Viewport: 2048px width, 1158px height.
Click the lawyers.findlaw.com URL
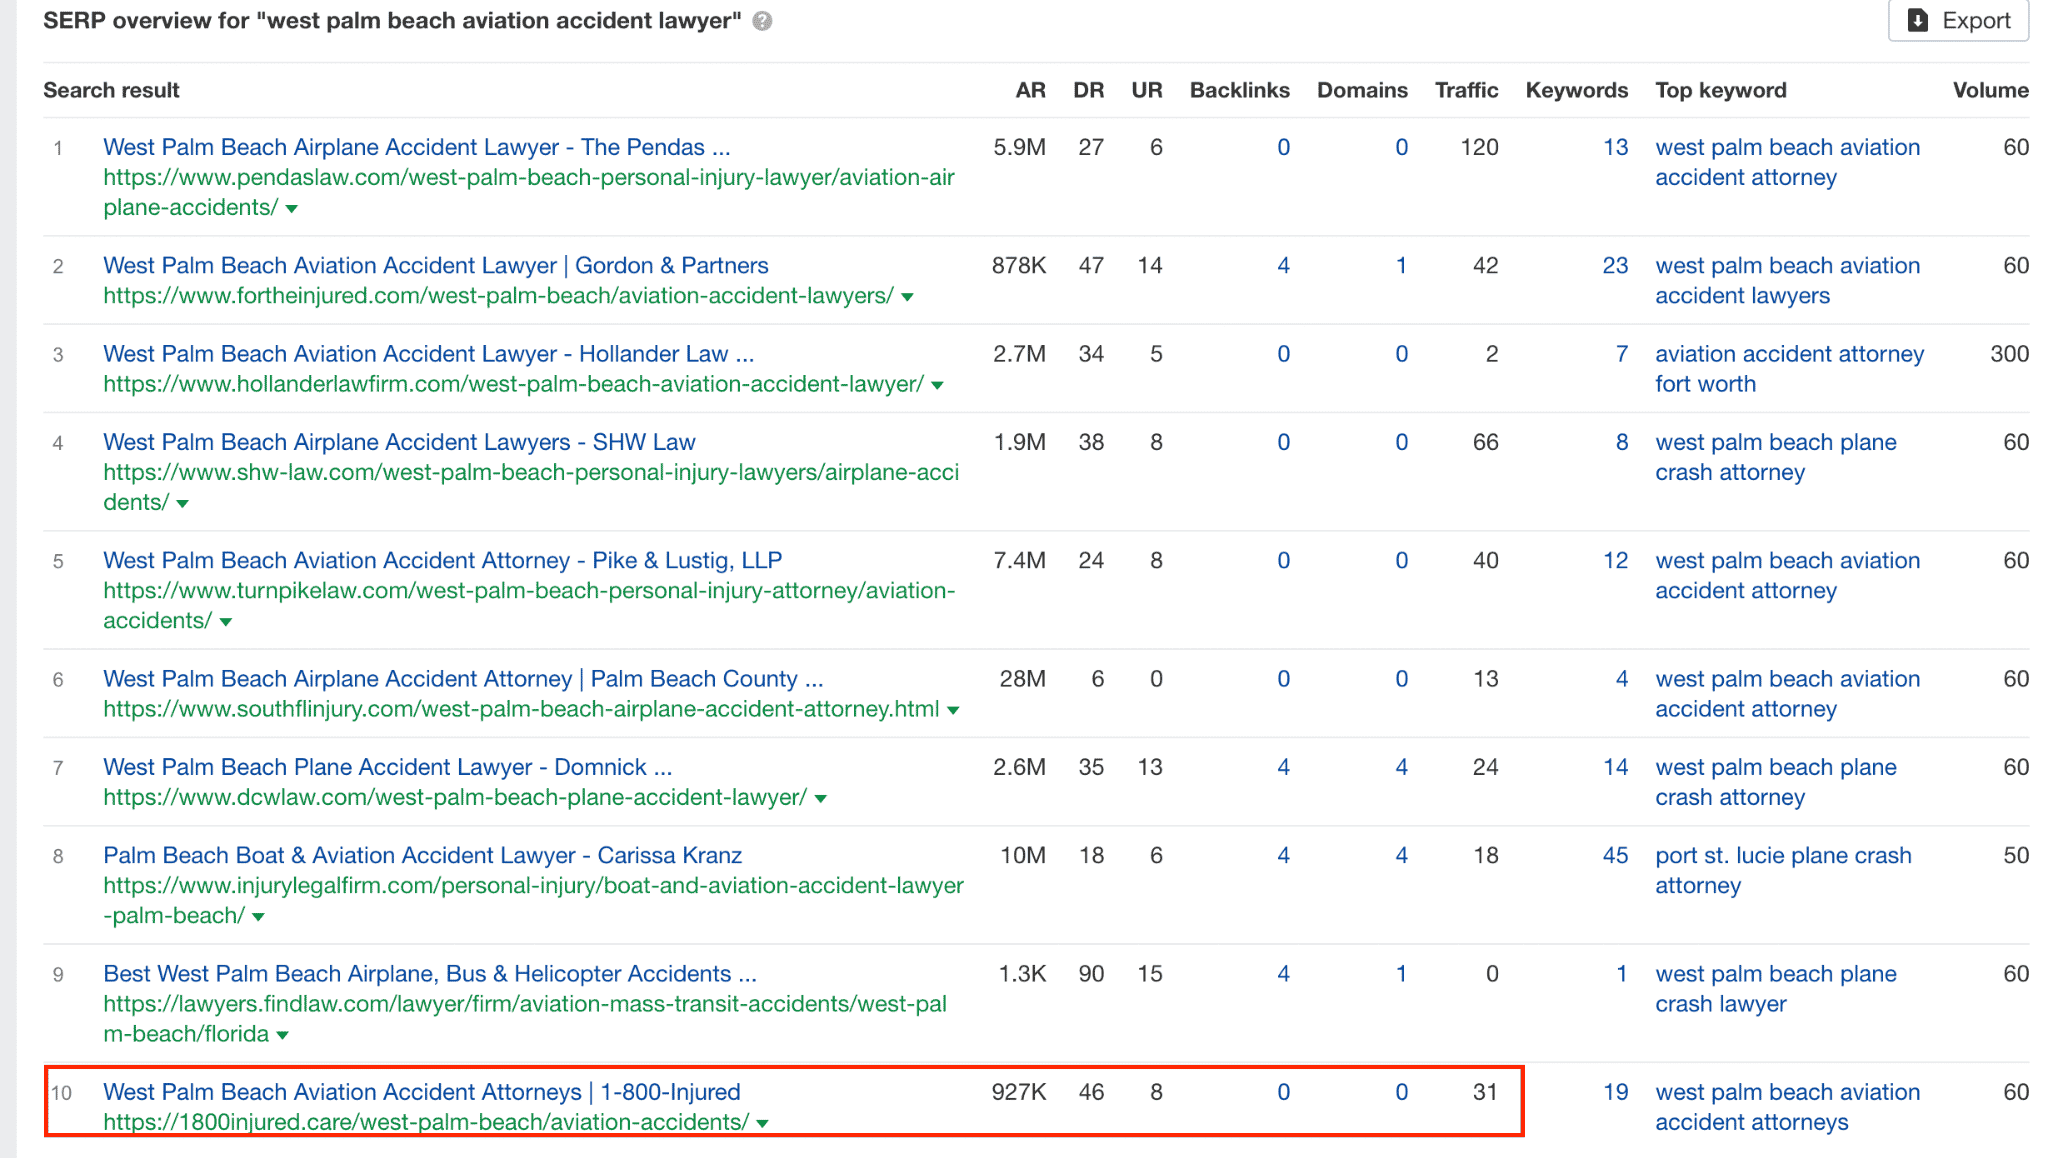[x=525, y=1018]
